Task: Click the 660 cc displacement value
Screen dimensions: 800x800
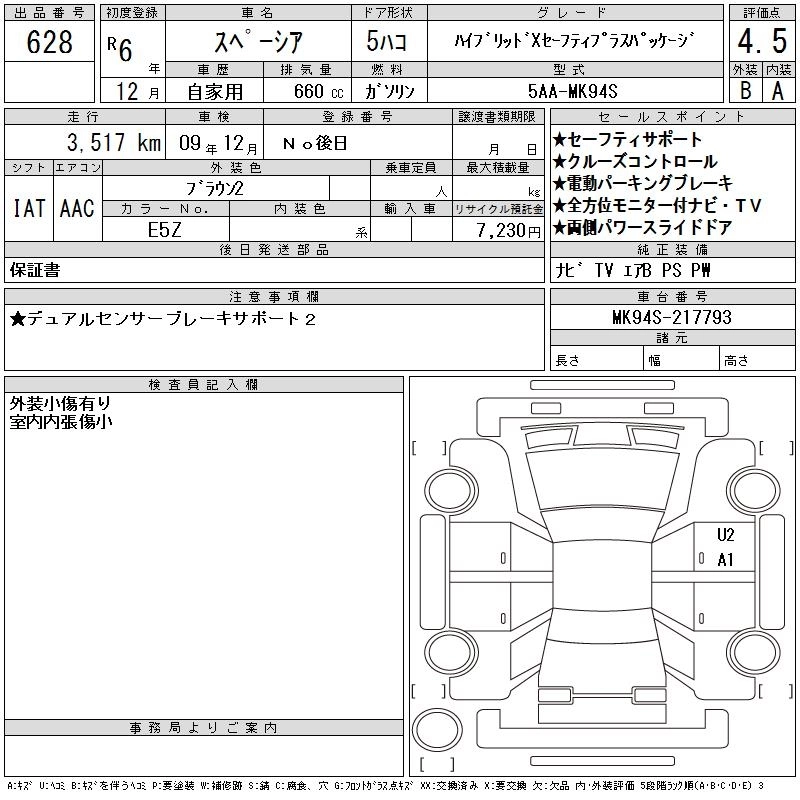Action: (318, 91)
